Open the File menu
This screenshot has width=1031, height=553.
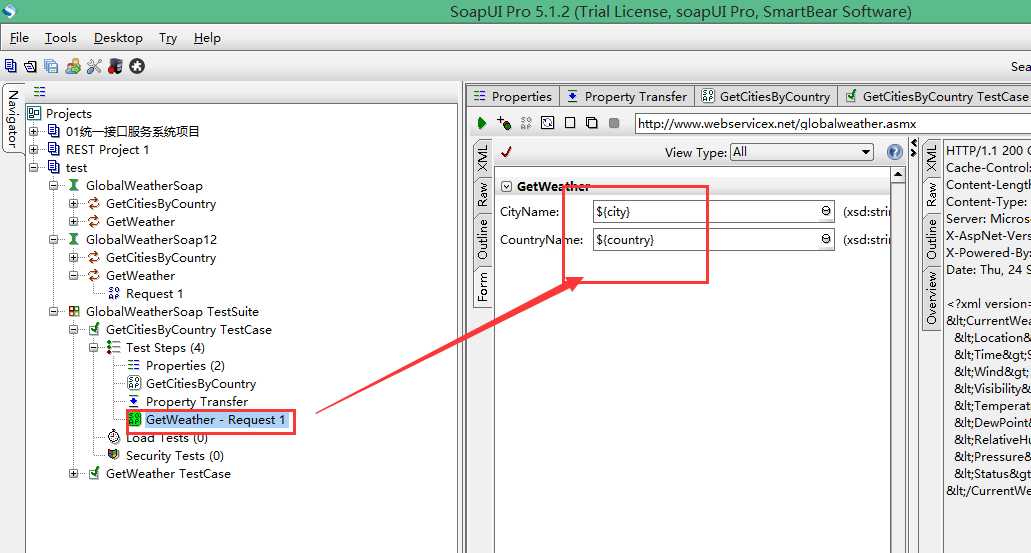pyautogui.click(x=19, y=37)
